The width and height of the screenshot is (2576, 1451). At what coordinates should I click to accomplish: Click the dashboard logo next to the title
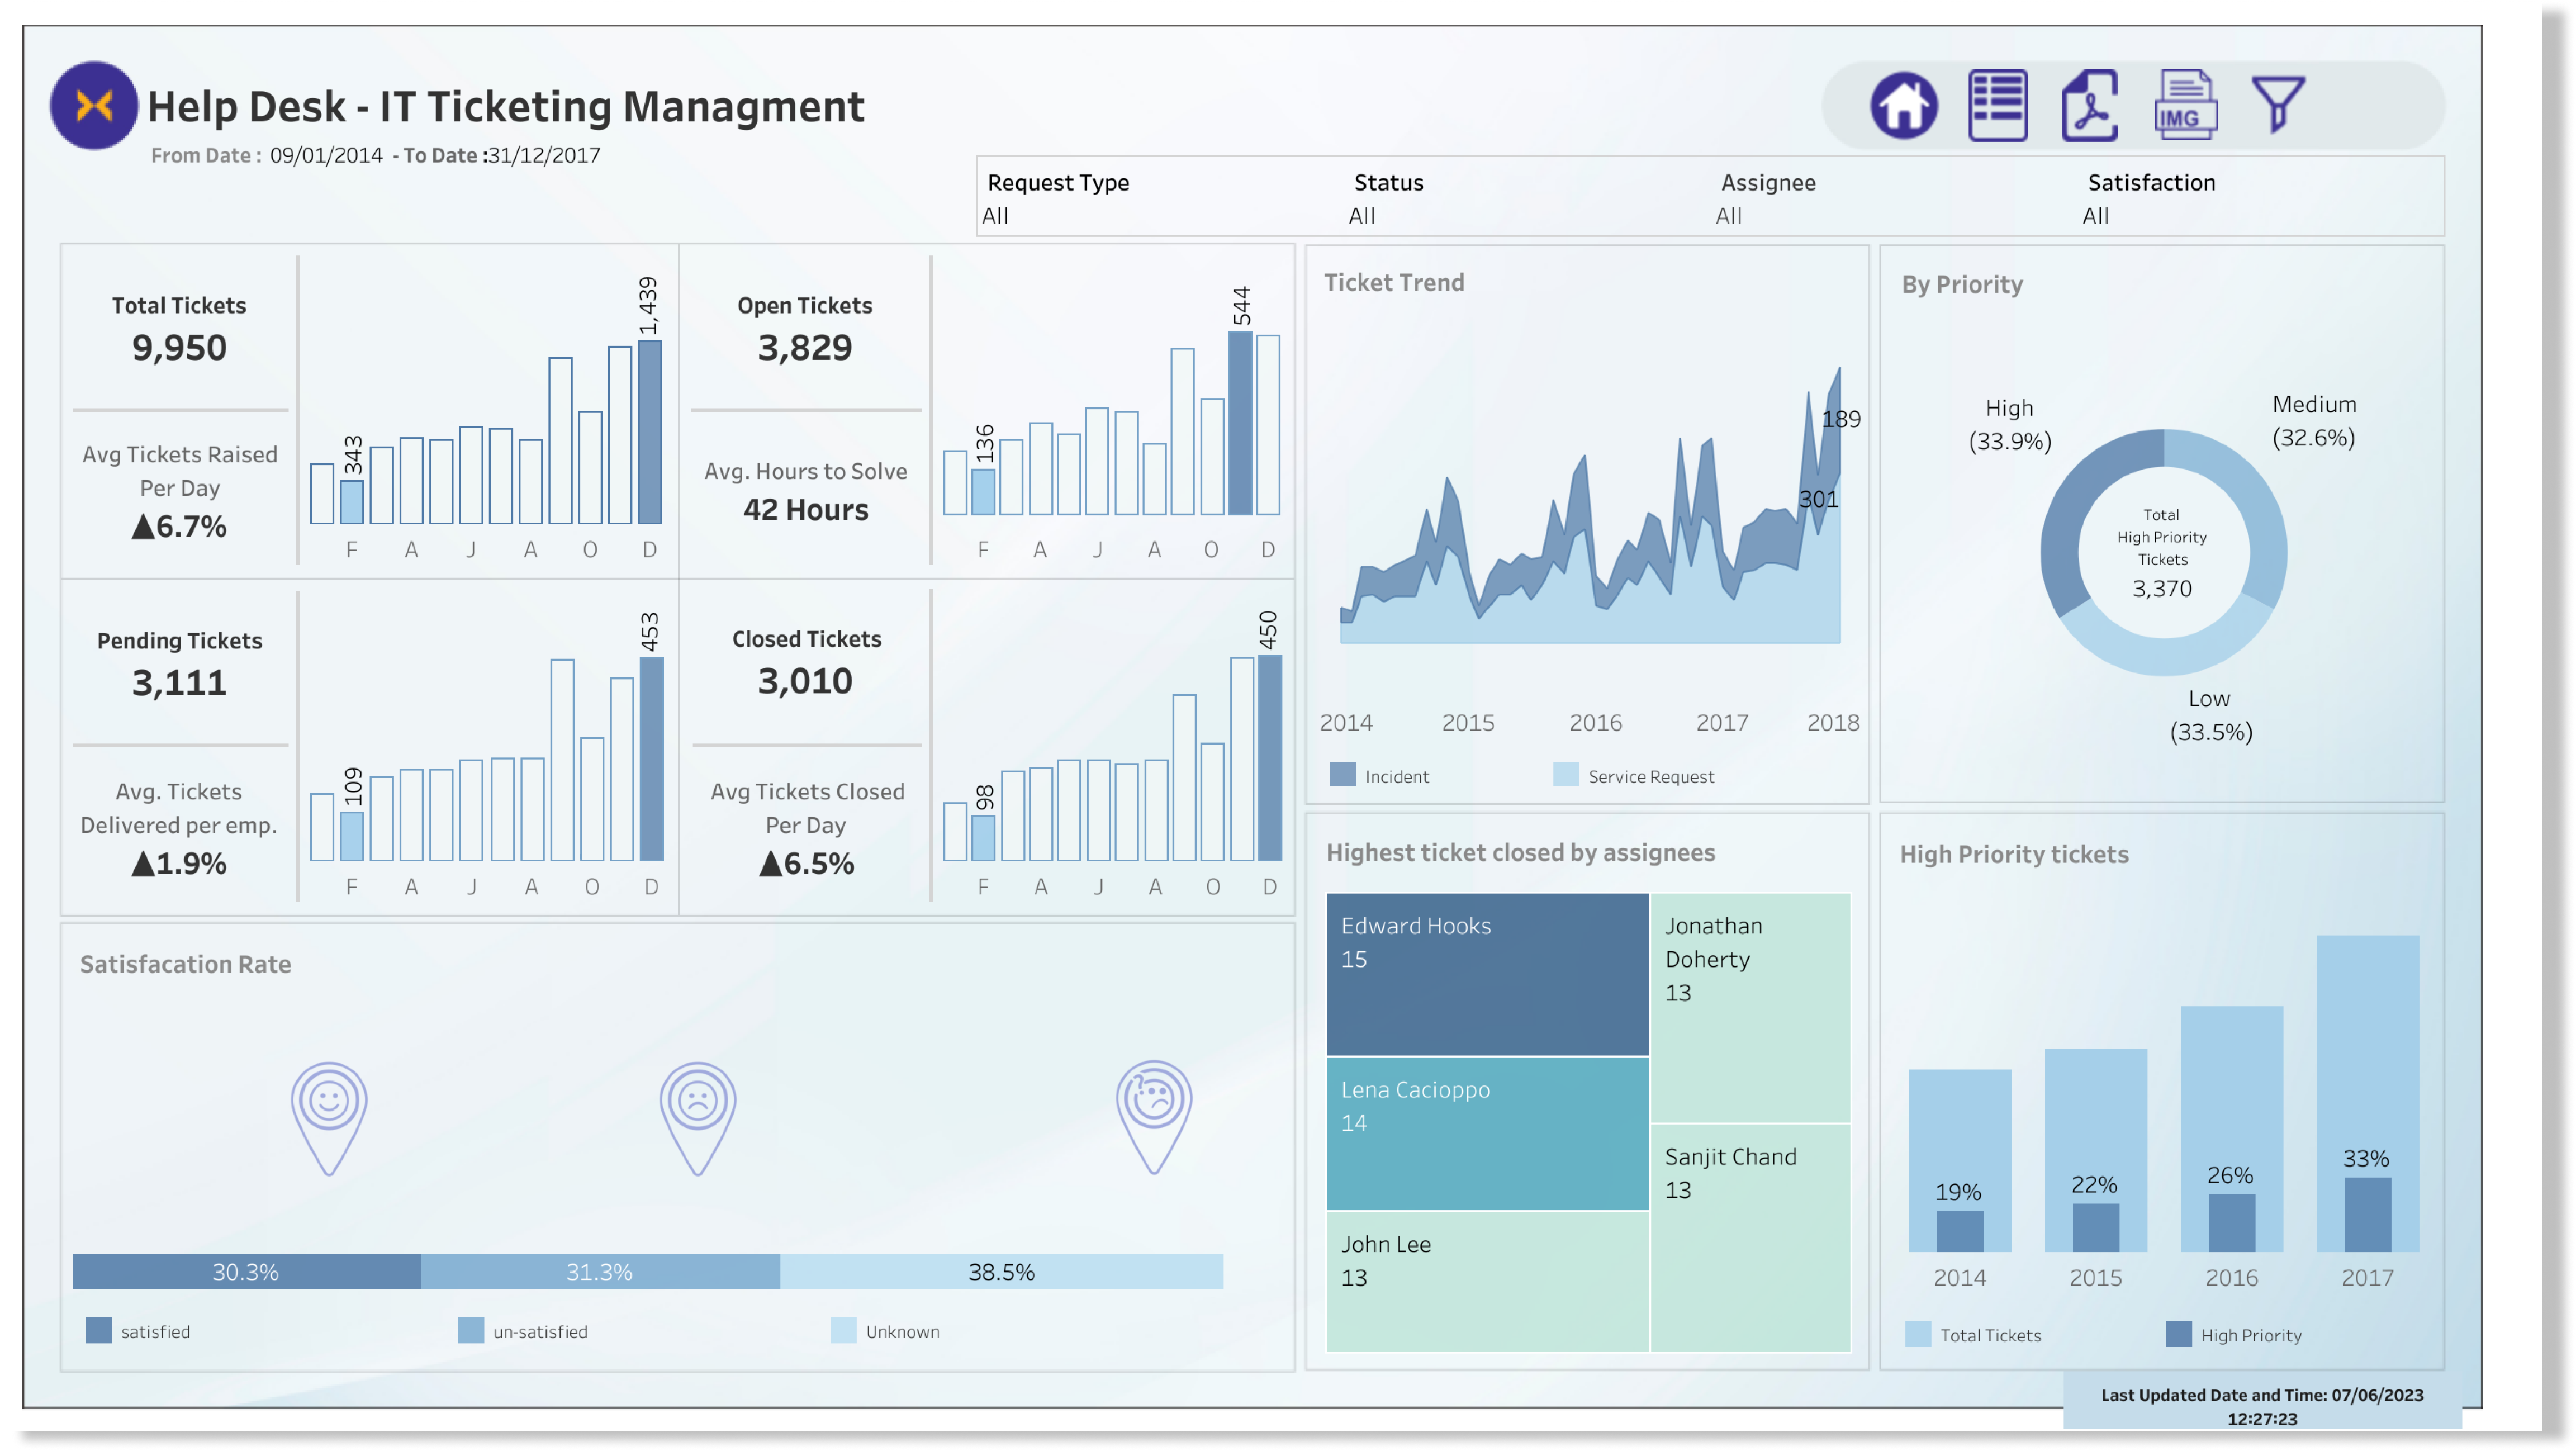tap(94, 105)
